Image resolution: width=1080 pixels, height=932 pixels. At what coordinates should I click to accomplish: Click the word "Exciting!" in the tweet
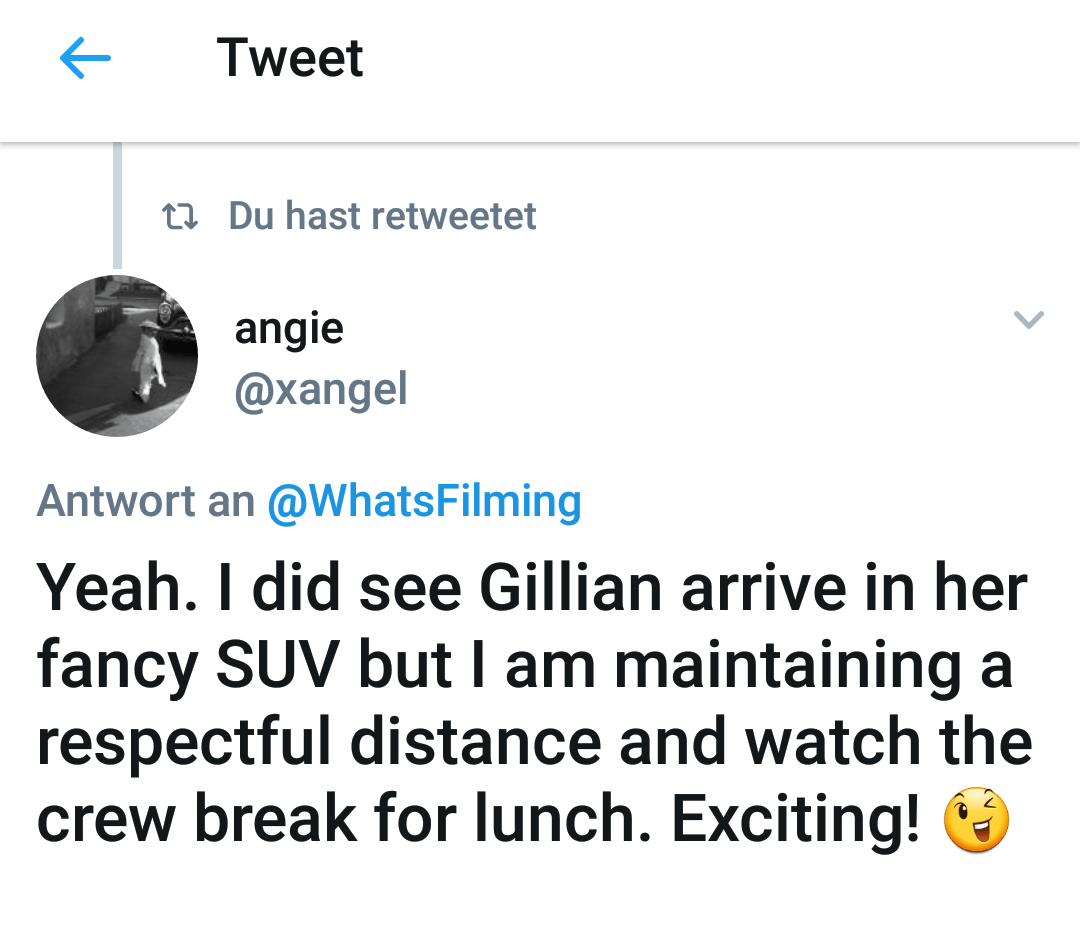pos(796,819)
